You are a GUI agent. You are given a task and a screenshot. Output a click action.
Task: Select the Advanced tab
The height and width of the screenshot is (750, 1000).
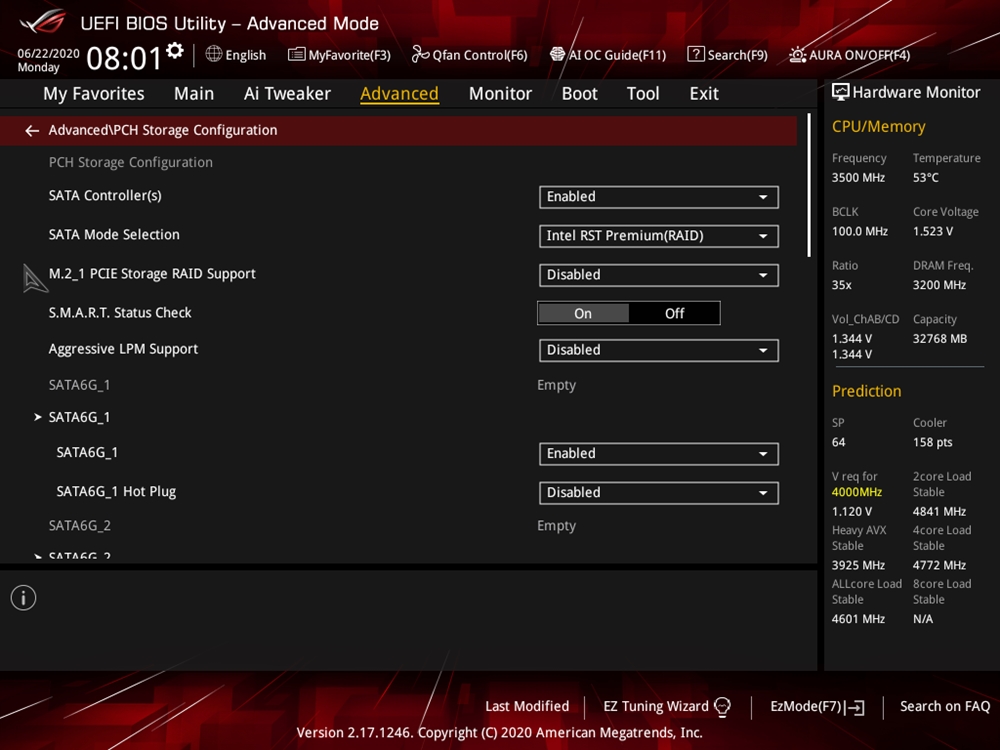[399, 94]
